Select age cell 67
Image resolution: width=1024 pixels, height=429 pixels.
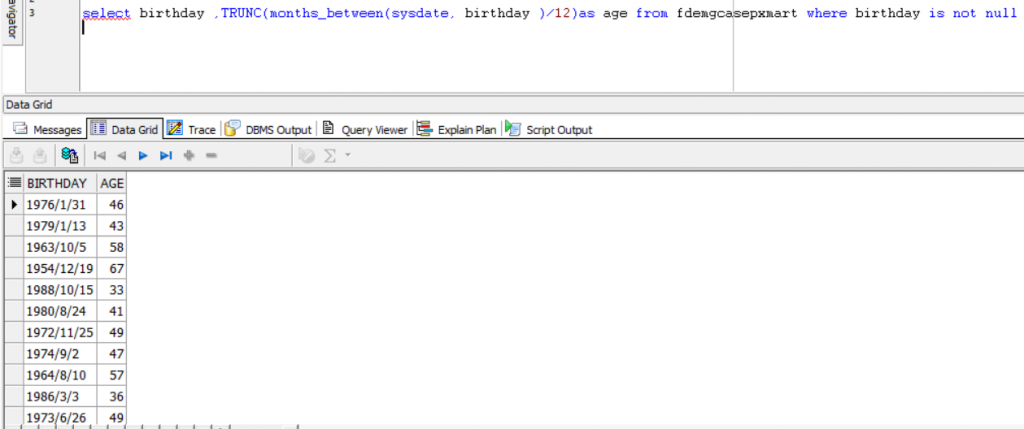[112, 268]
